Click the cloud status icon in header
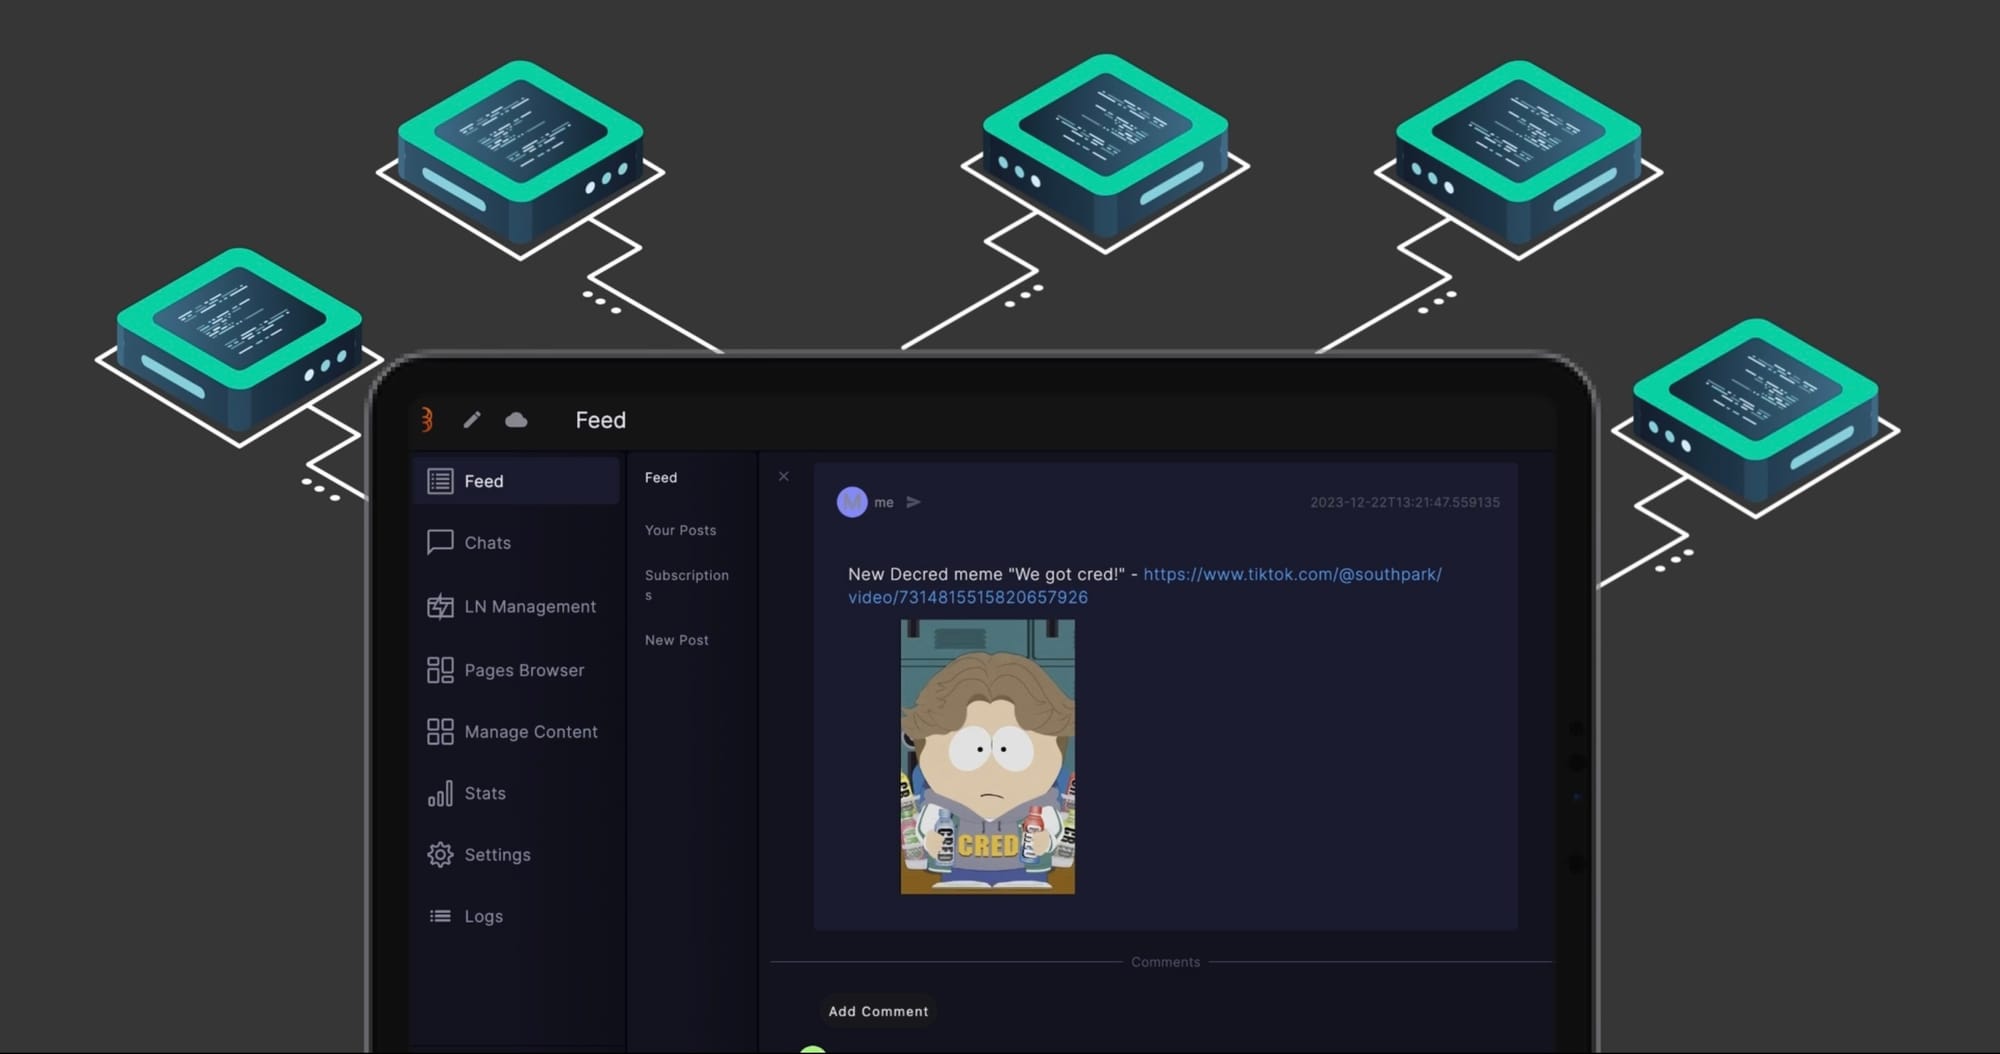The width and height of the screenshot is (2000, 1054). (x=516, y=420)
